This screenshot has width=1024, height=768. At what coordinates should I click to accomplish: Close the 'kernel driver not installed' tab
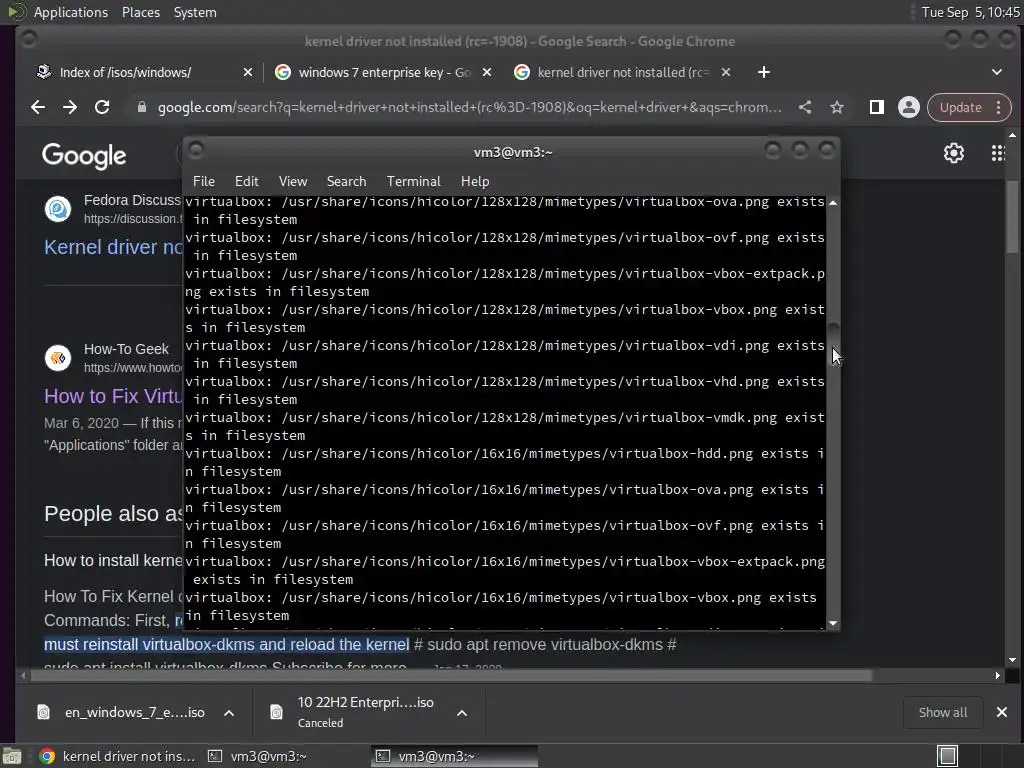(726, 72)
